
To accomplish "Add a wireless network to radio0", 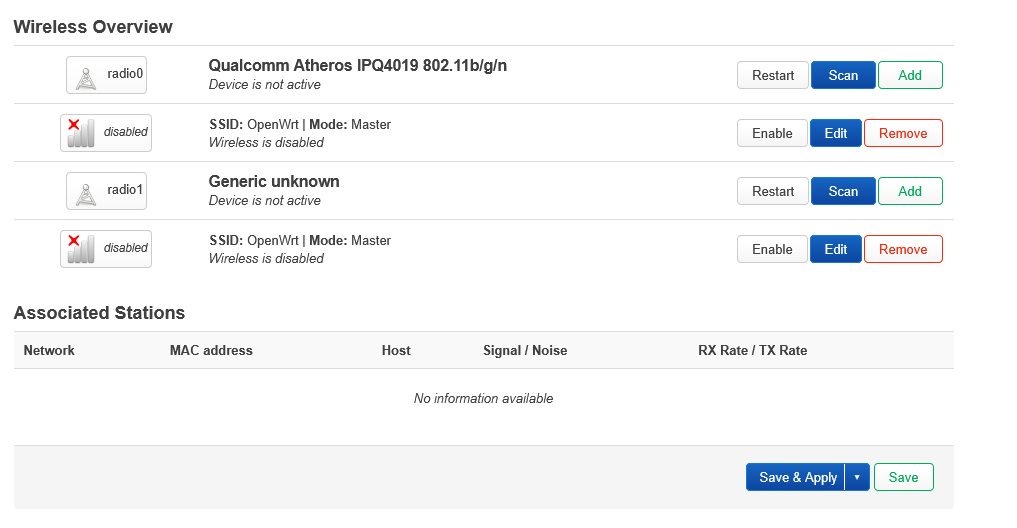I will coord(909,75).
